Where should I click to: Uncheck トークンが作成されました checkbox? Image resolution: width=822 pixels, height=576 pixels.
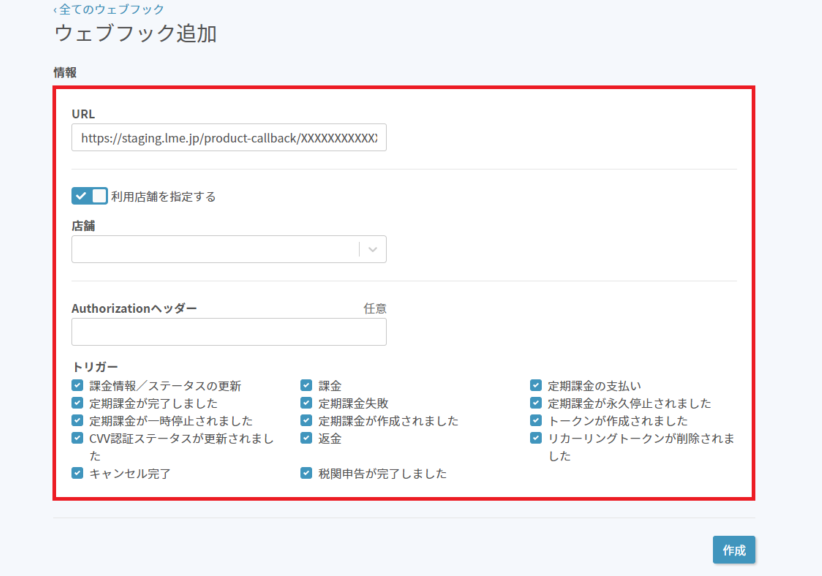coord(536,421)
